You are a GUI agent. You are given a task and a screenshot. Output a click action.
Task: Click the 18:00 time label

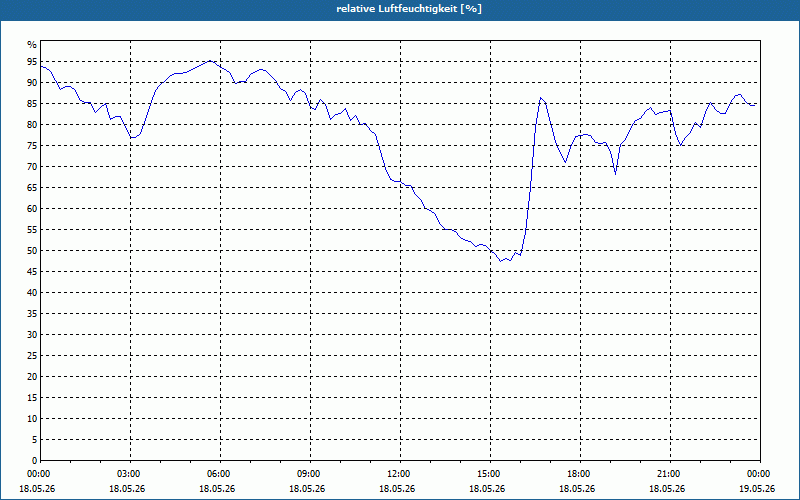point(580,474)
